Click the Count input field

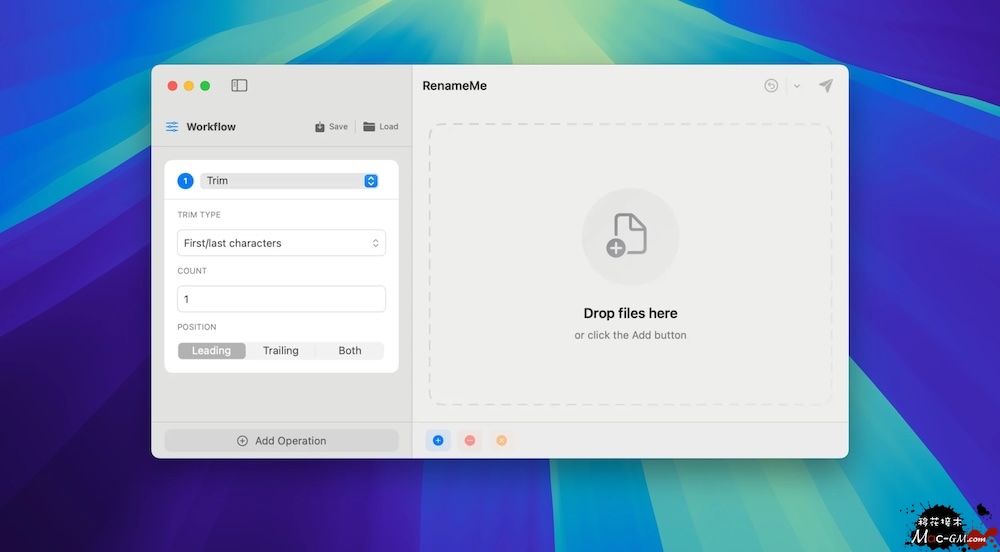tap(281, 299)
